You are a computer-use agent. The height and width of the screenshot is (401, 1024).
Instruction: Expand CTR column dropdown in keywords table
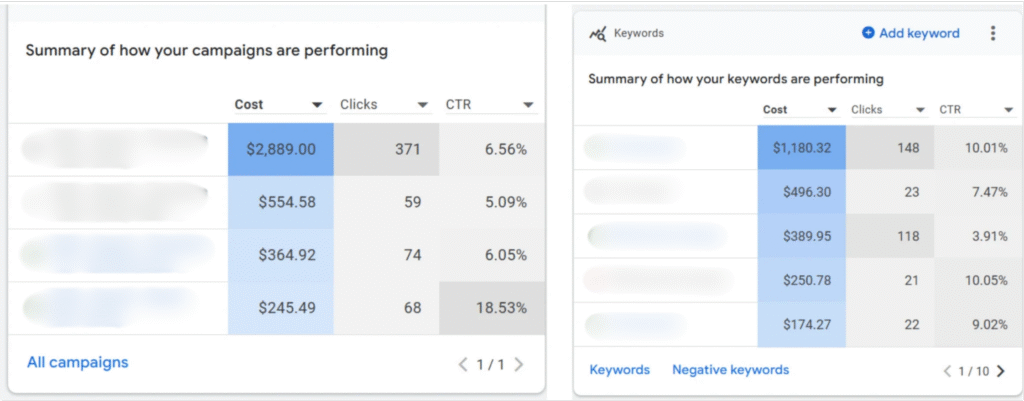(1008, 110)
